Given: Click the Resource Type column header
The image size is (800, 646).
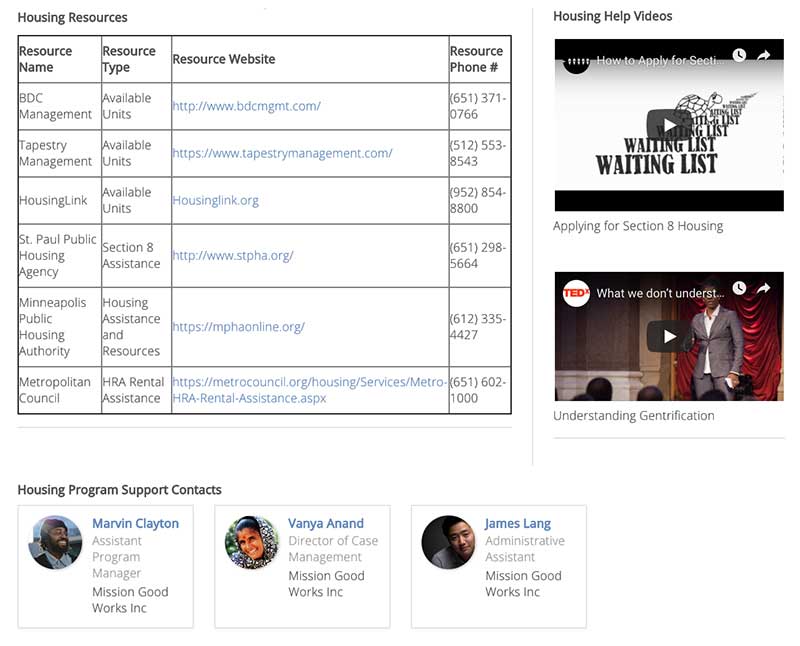Looking at the screenshot, I should pos(136,59).
